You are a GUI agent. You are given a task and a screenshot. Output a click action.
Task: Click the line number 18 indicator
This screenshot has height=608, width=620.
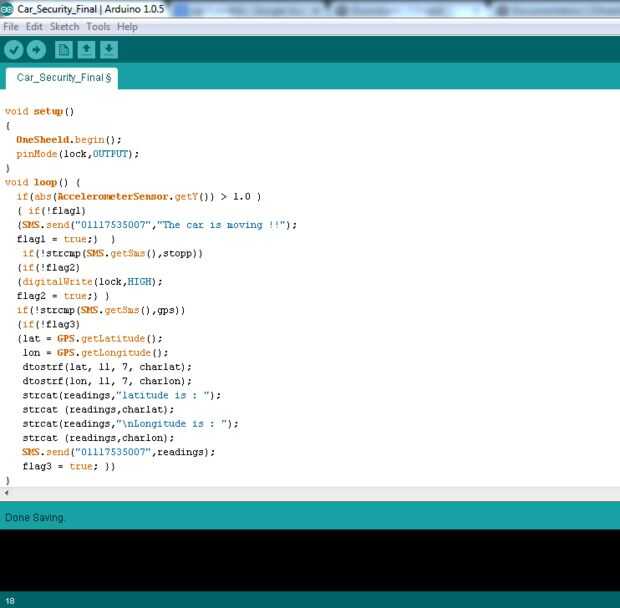tap(10, 602)
